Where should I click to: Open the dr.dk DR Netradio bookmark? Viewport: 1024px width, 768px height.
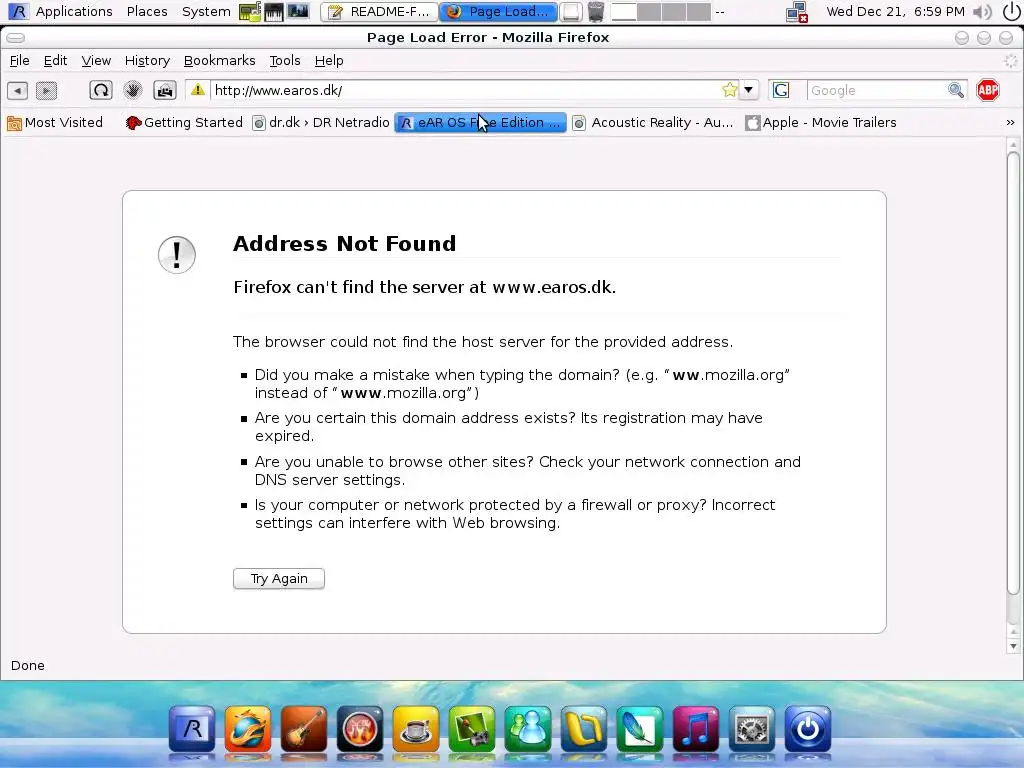[x=321, y=123]
